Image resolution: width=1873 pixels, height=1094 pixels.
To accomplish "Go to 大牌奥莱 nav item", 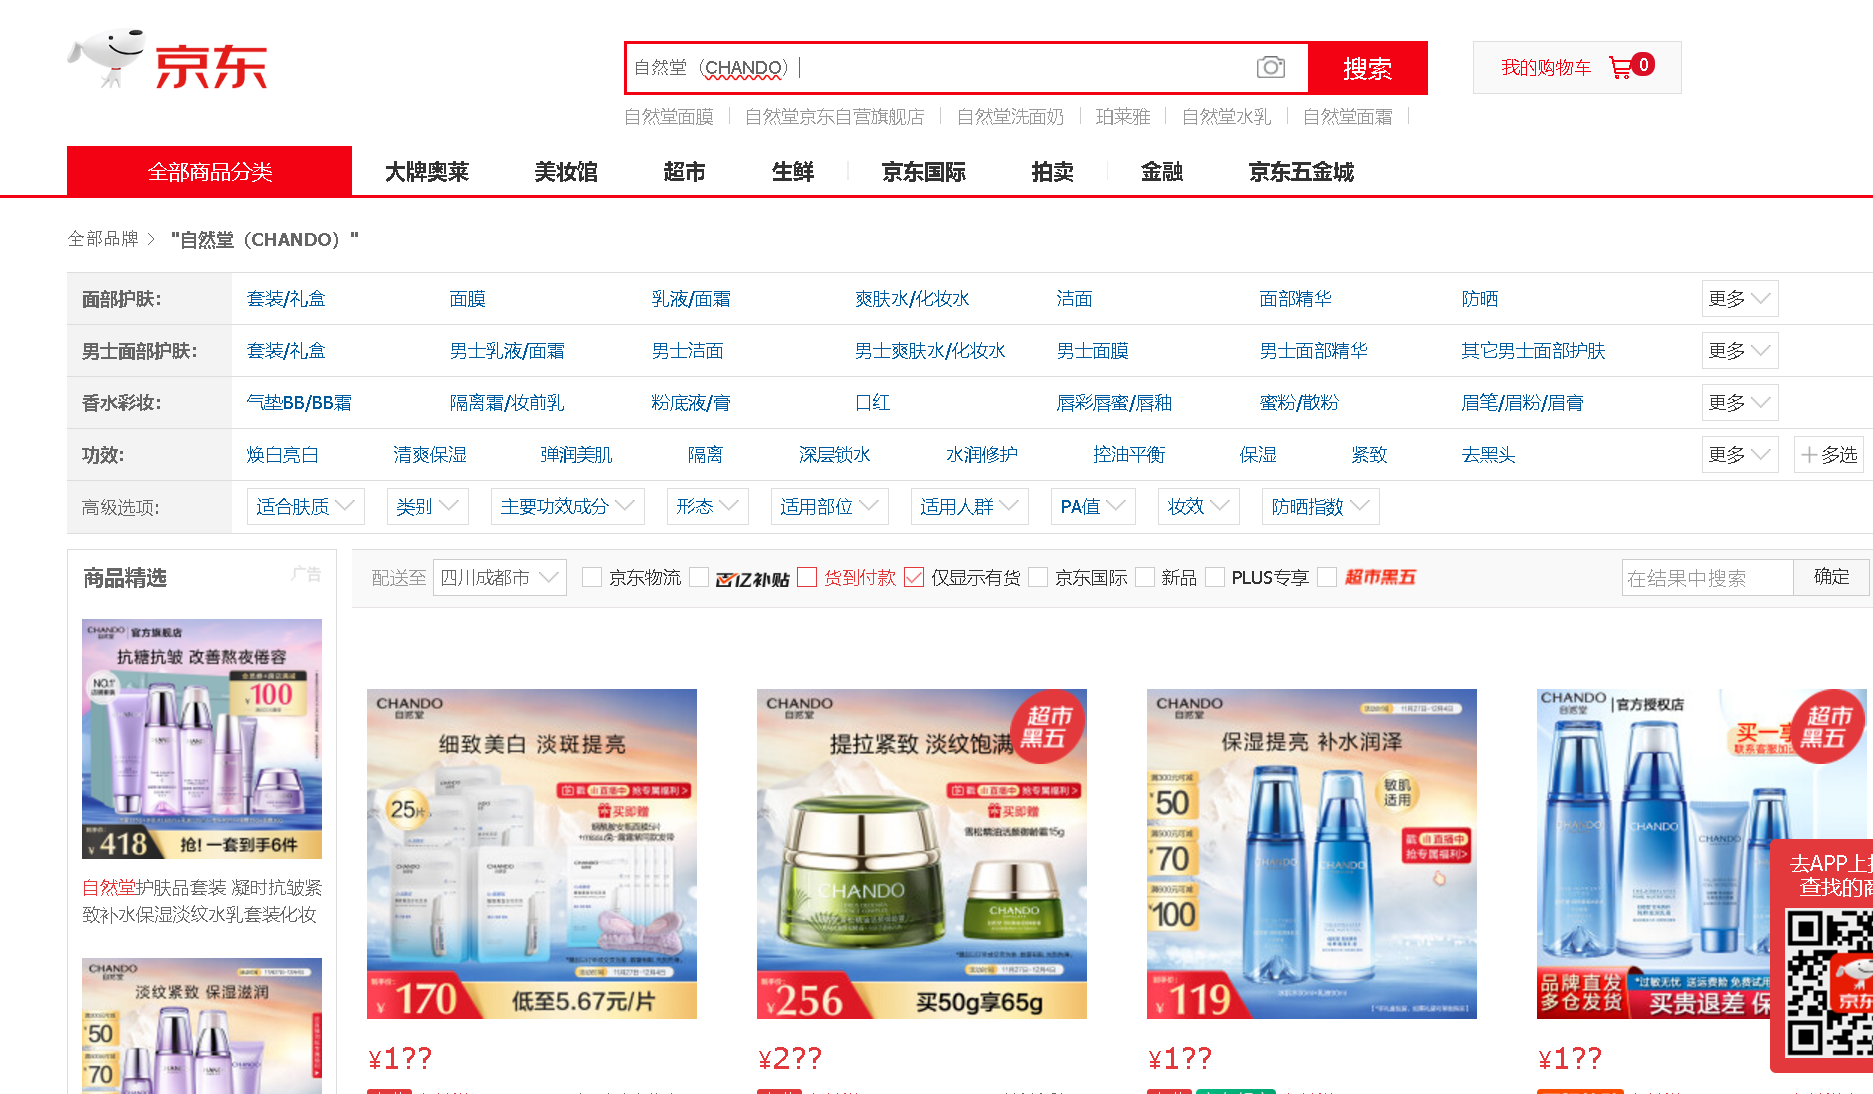I will (427, 172).
